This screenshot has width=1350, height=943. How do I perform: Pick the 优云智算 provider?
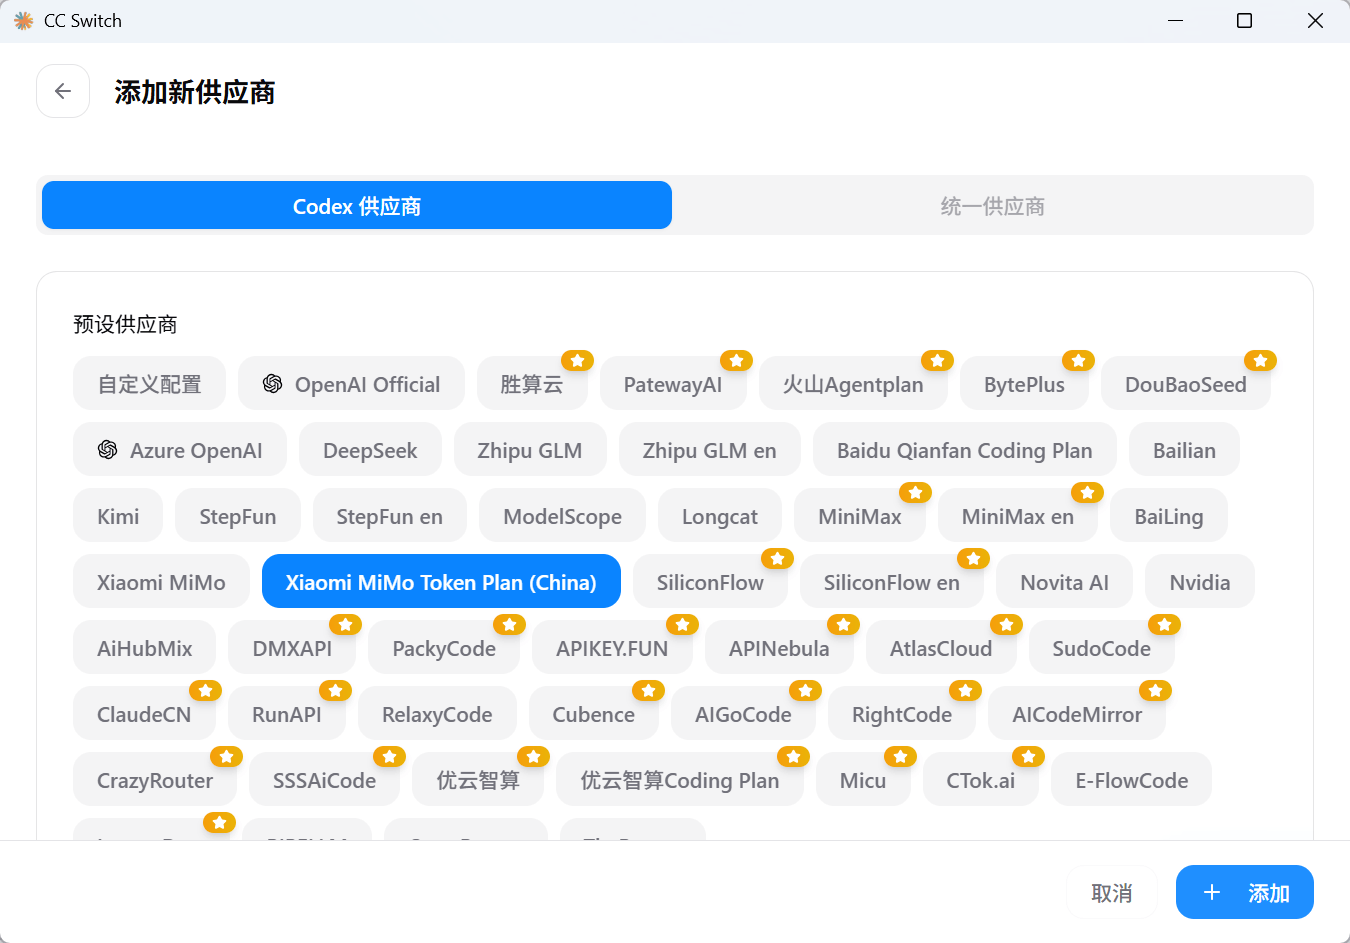pos(478,780)
